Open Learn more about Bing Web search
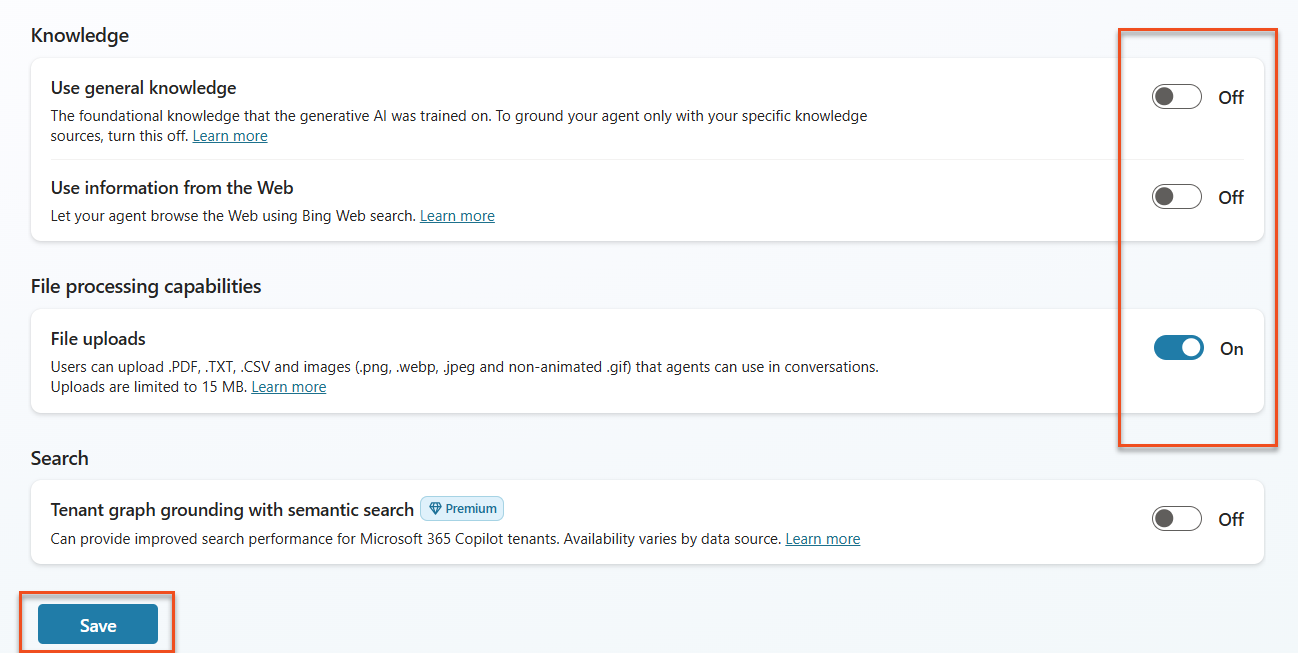The height and width of the screenshot is (653, 1298). coord(457,215)
